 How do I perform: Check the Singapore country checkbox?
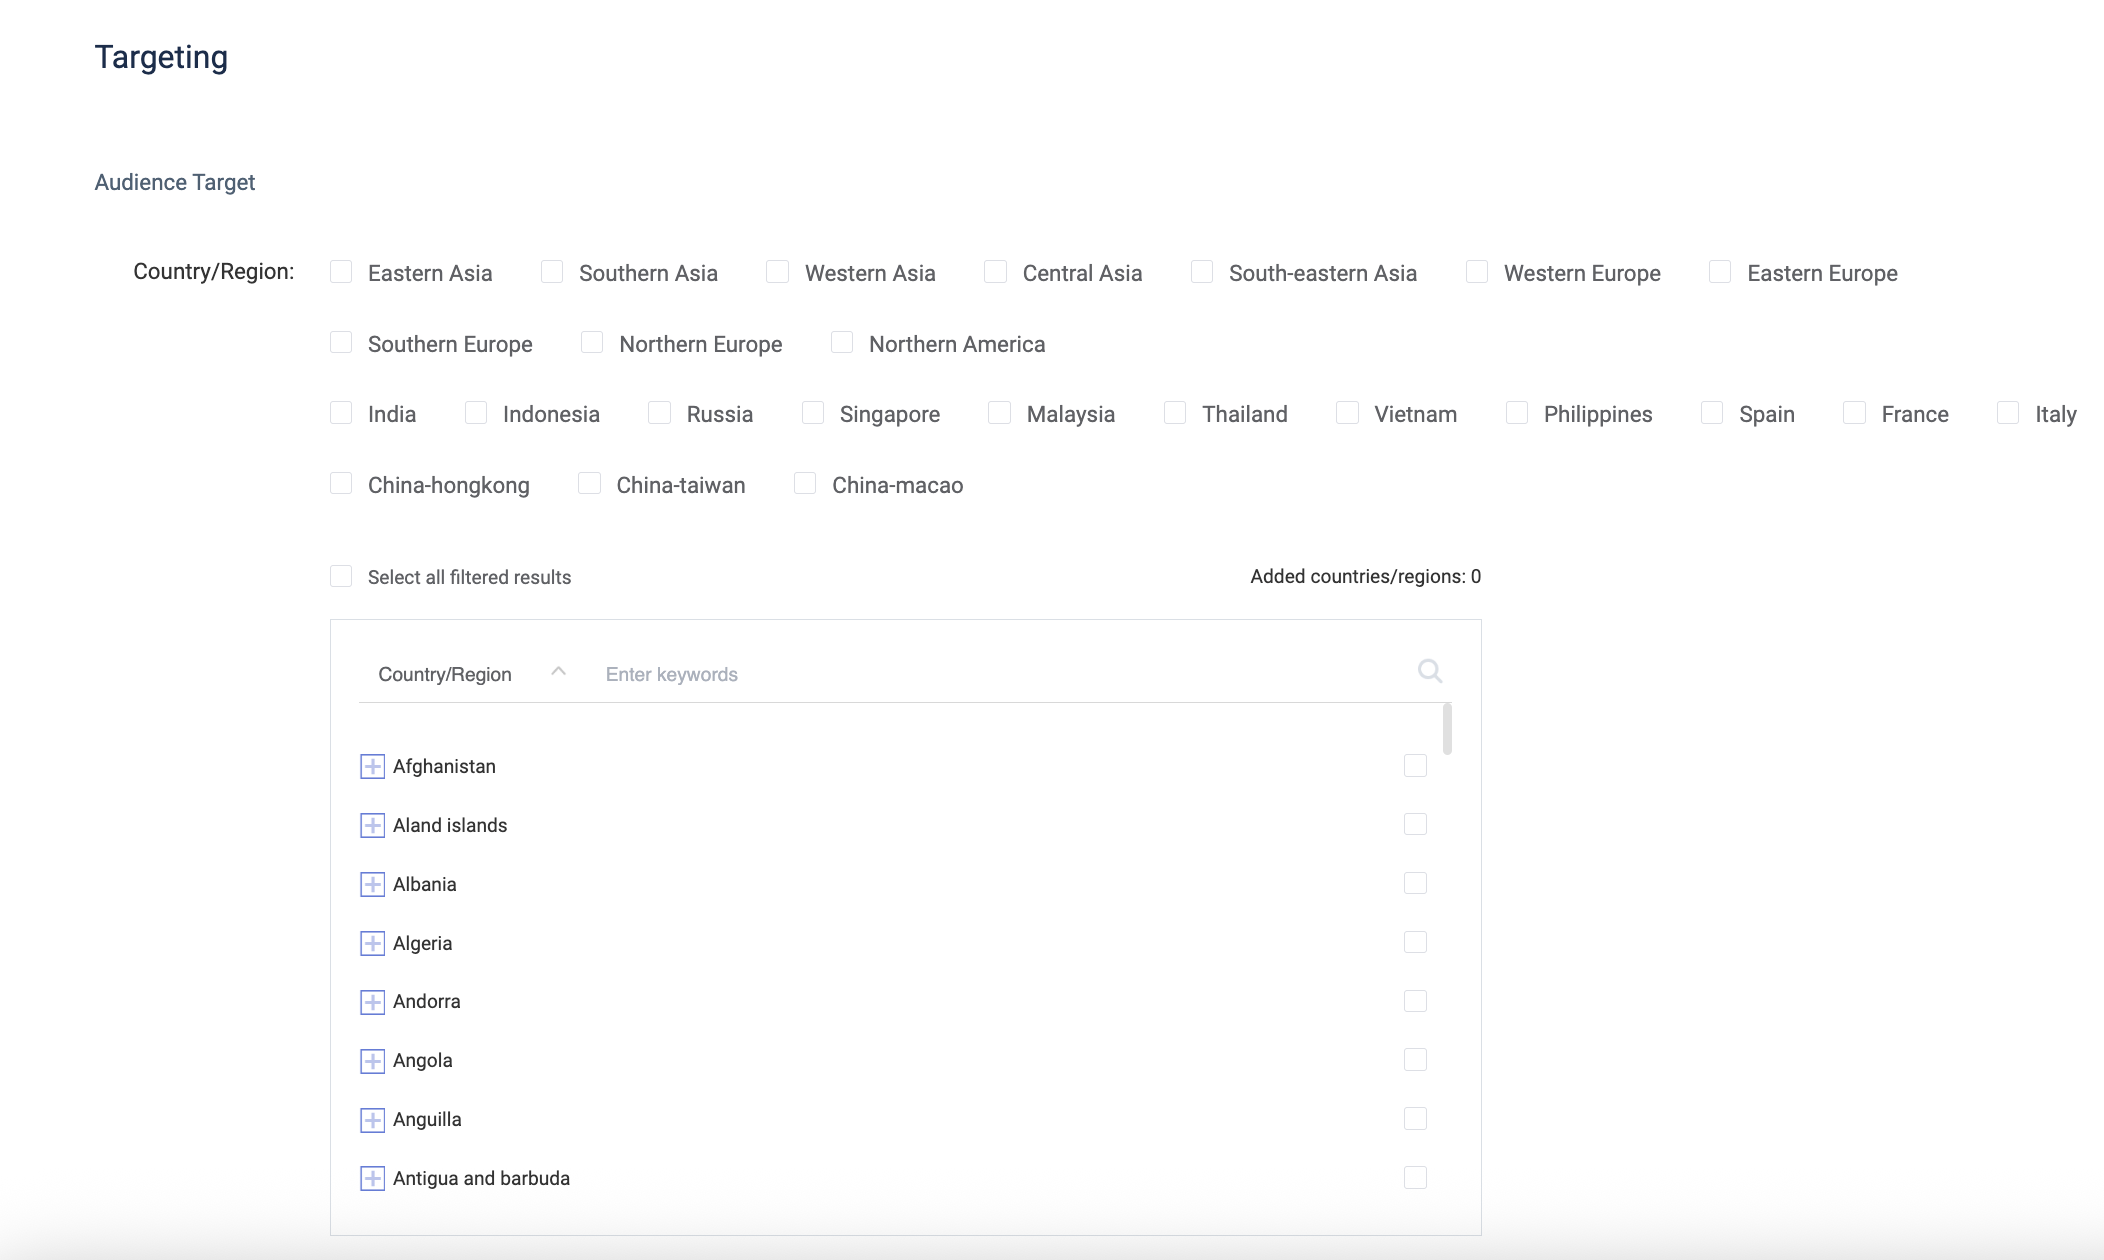click(x=813, y=413)
